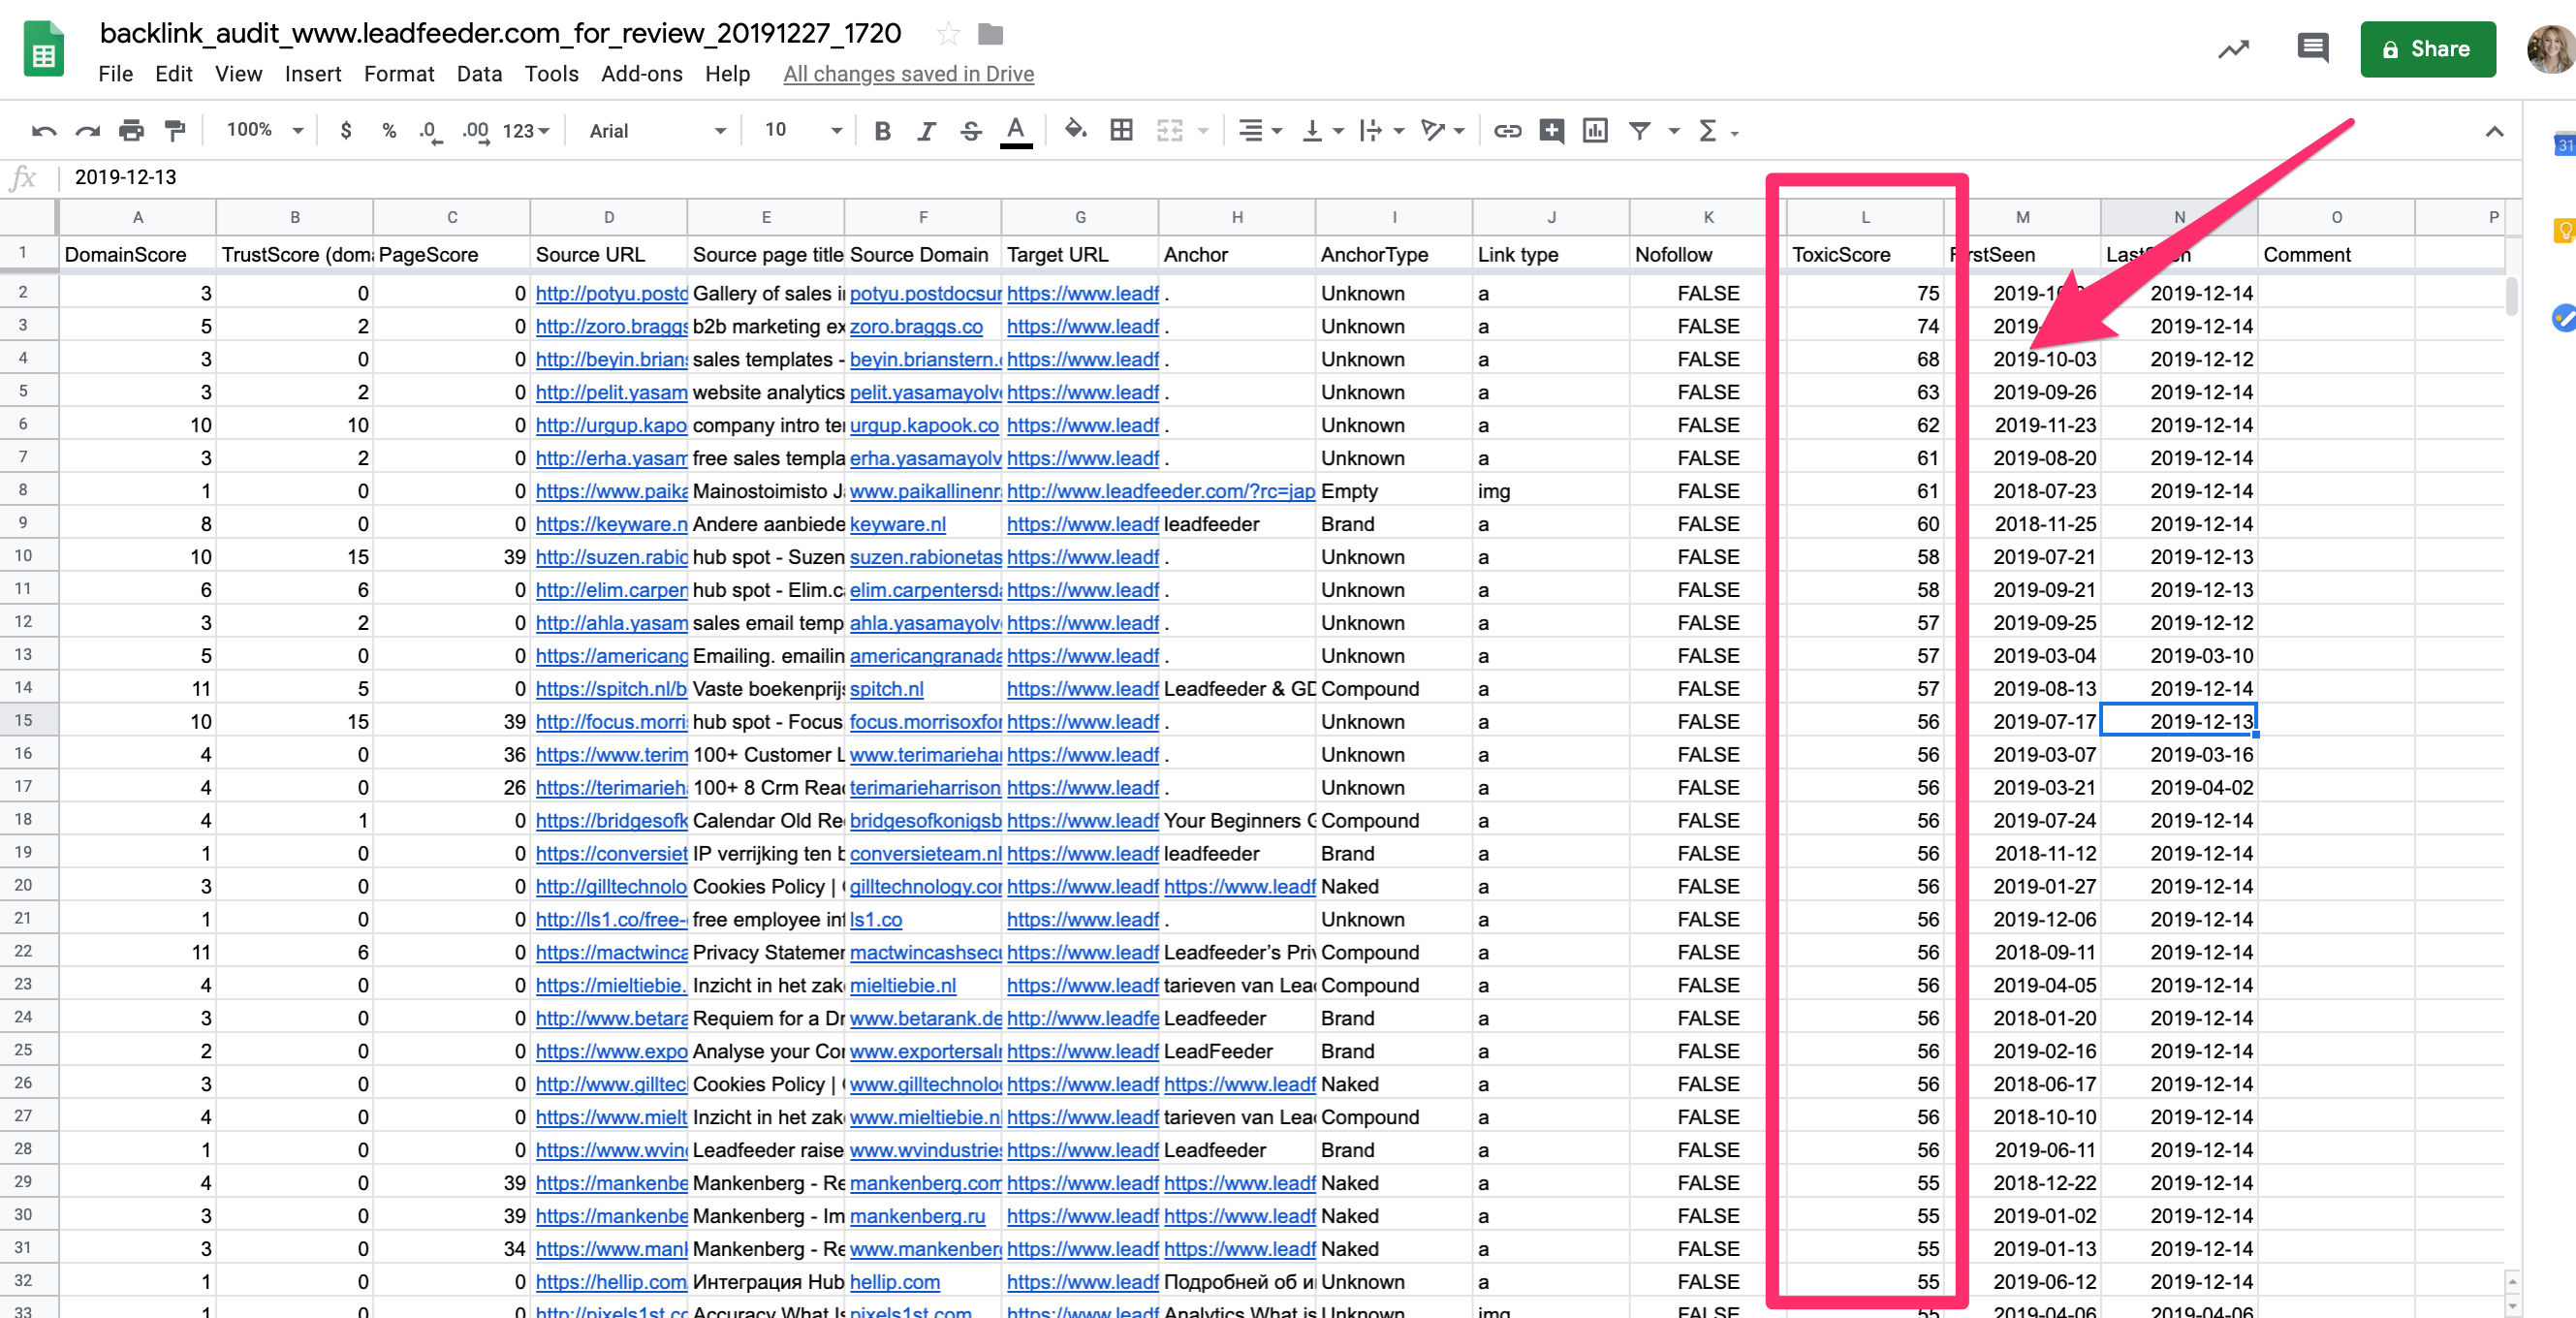Click the Borders icon
This screenshot has height=1318, width=2576.
pos(1121,131)
